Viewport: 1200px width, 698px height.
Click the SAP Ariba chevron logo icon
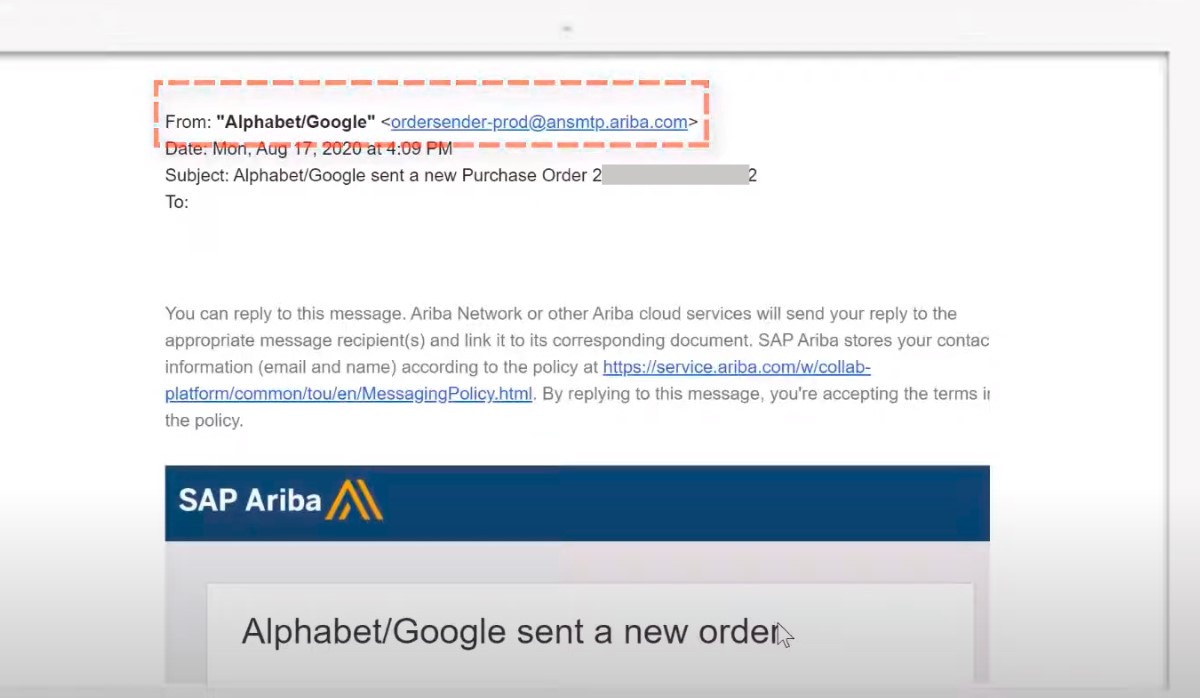[x=354, y=500]
